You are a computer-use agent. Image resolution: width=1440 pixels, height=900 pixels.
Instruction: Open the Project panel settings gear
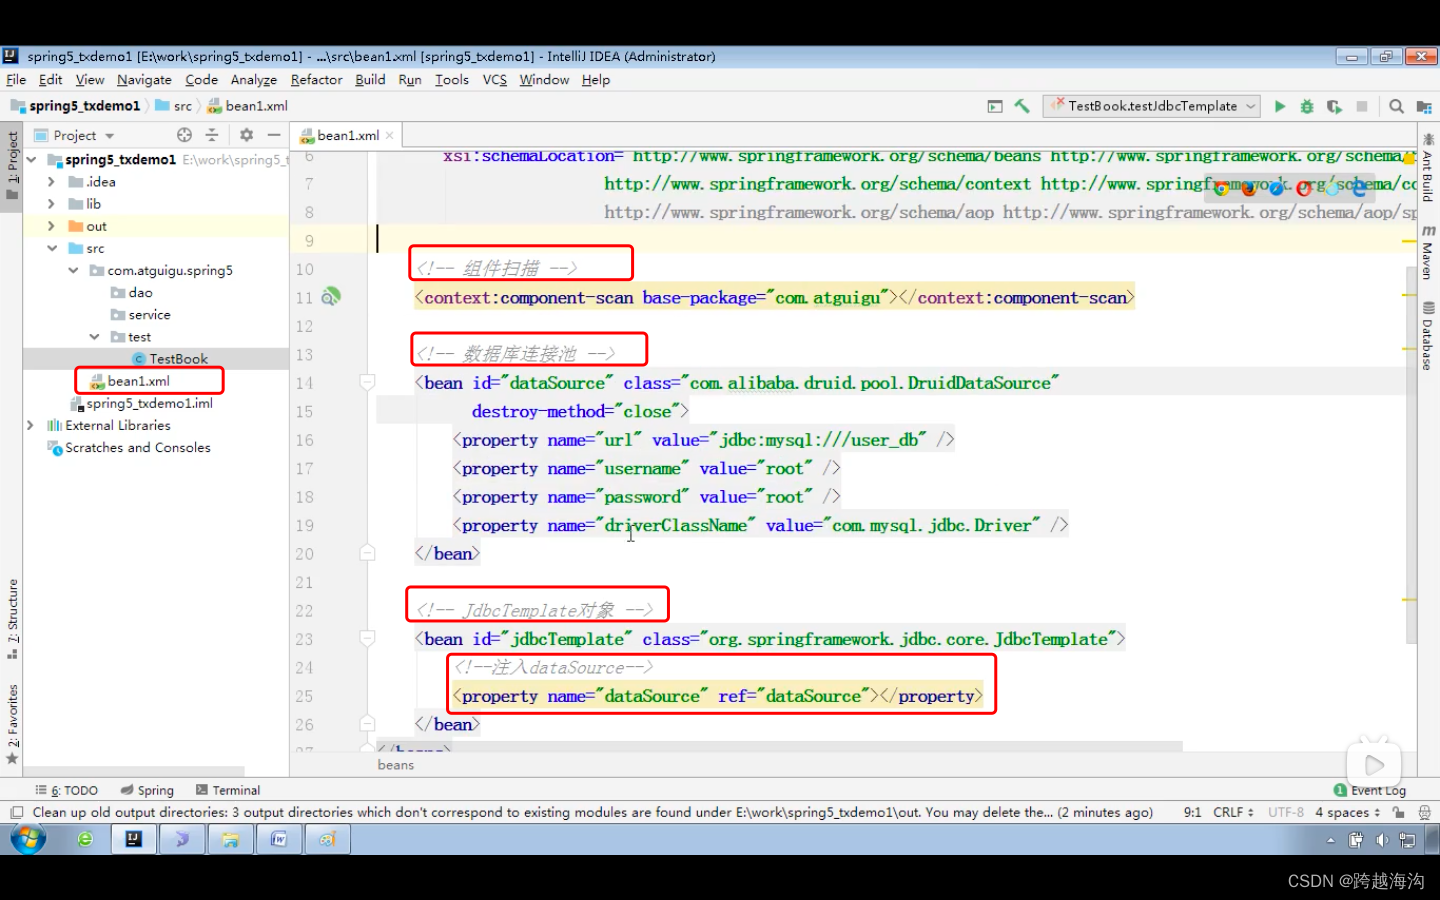point(246,135)
